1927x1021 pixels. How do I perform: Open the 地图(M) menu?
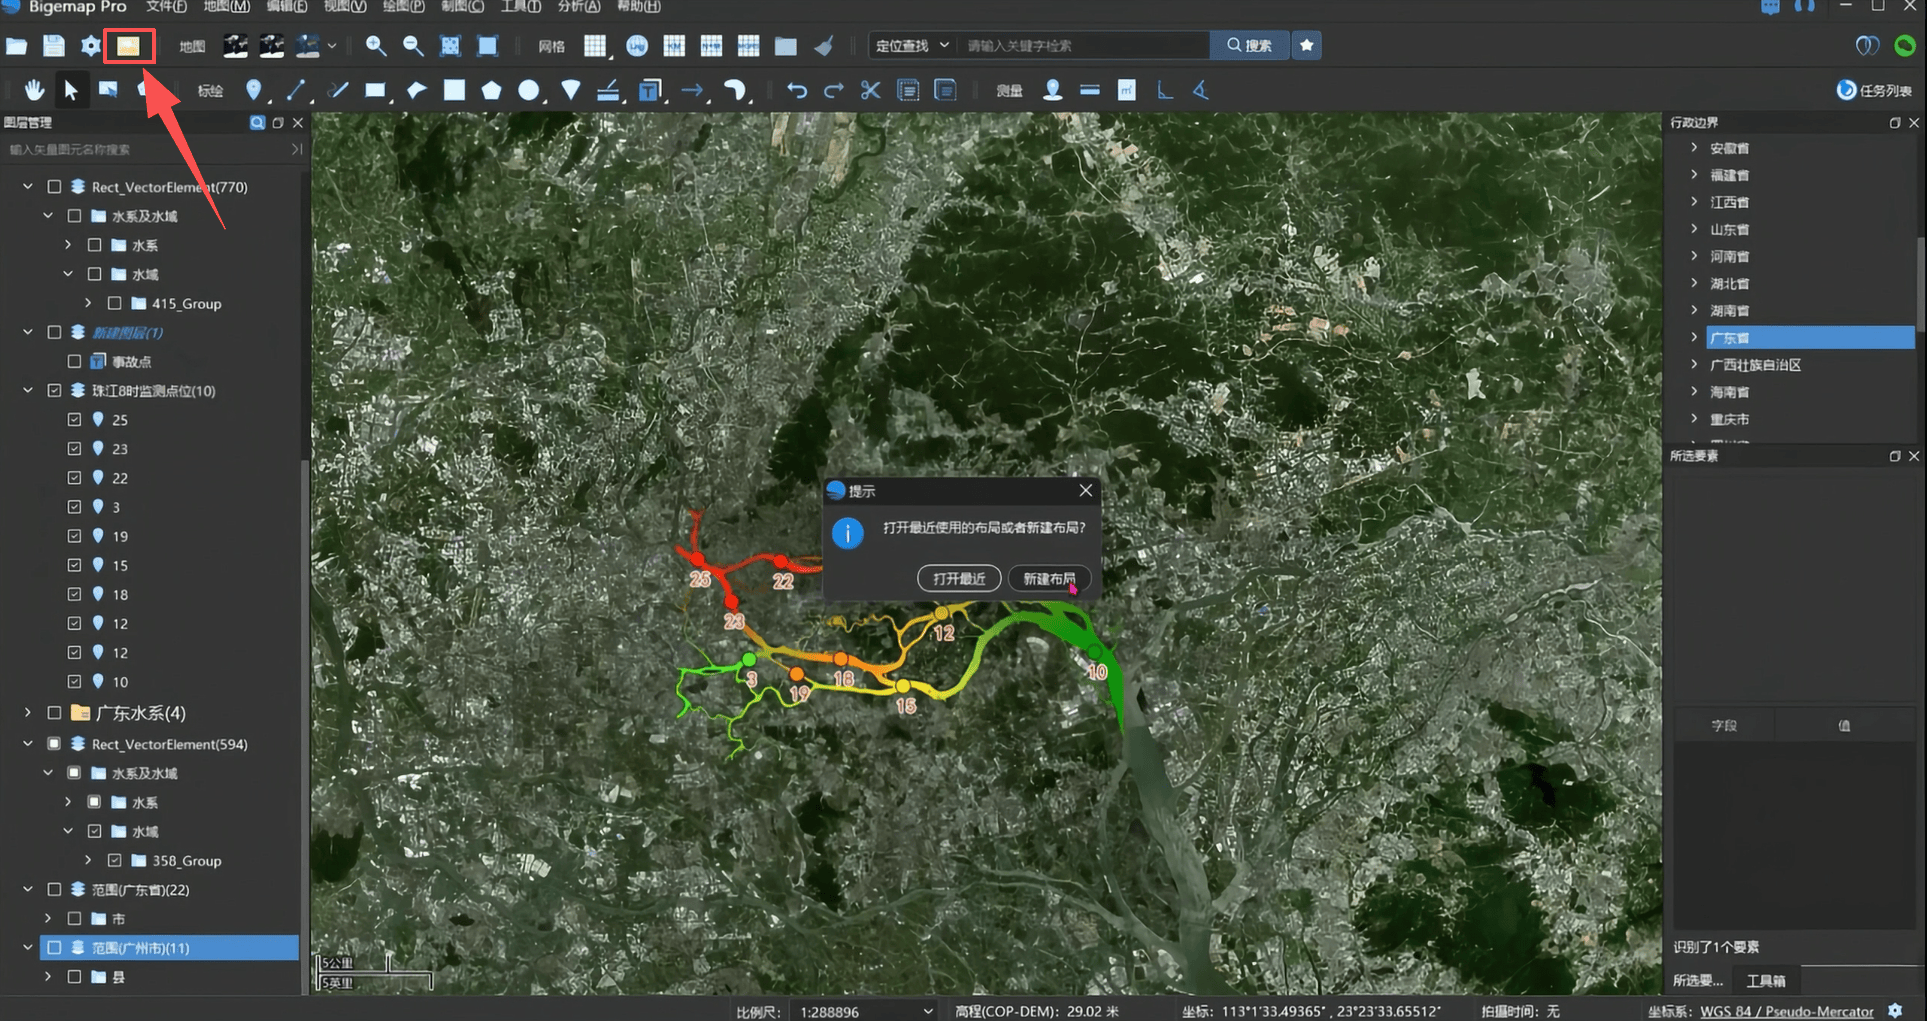pyautogui.click(x=227, y=6)
